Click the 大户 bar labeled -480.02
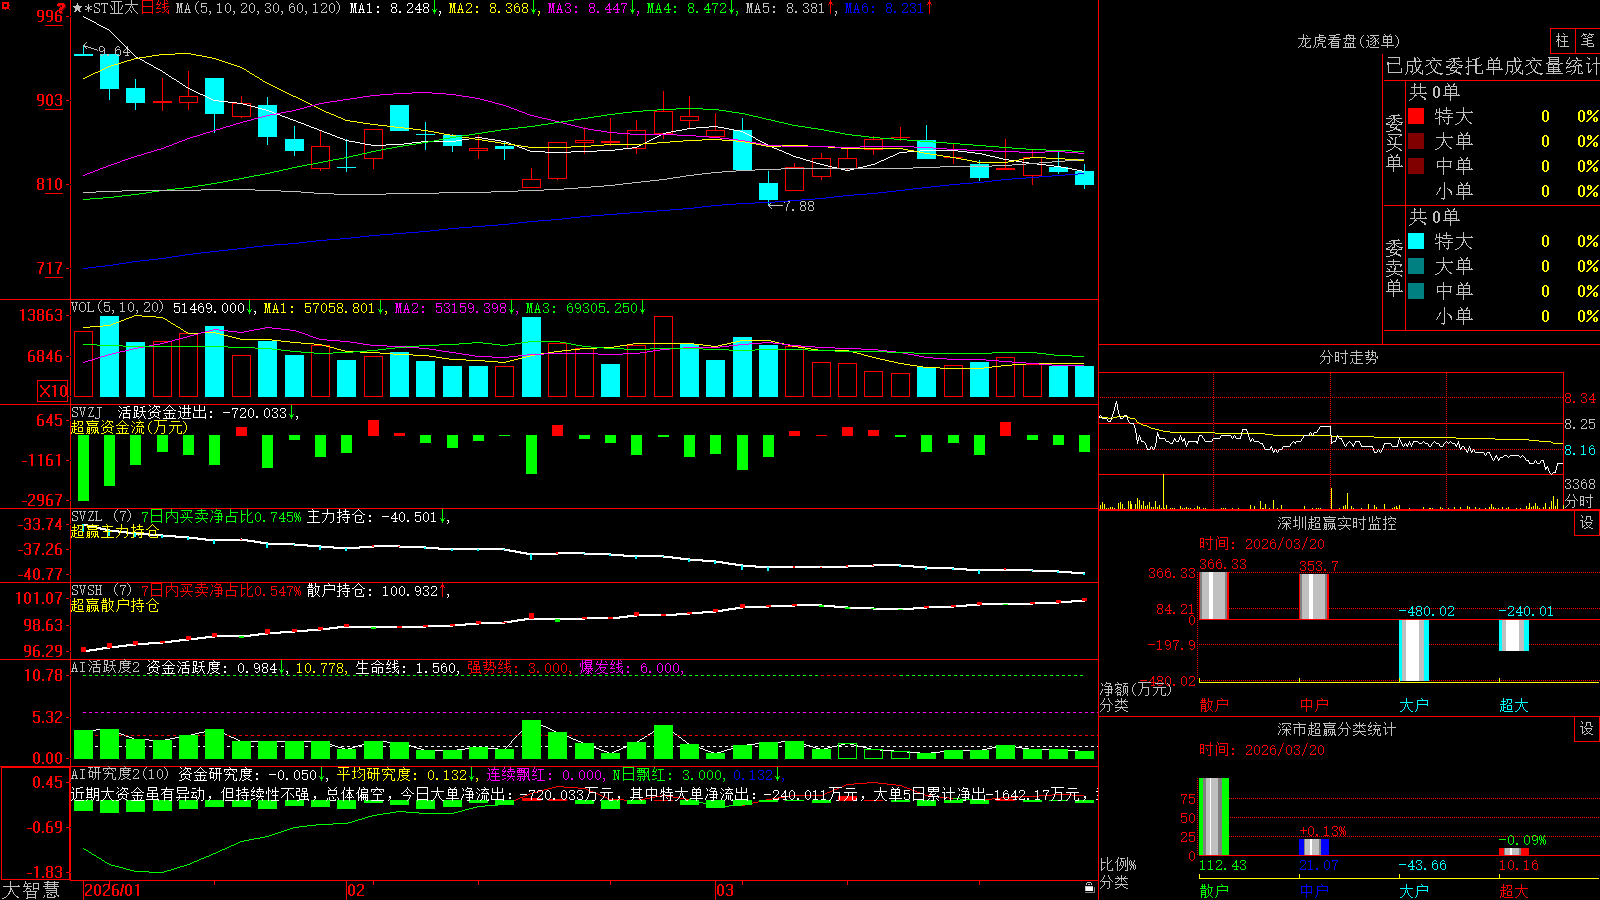Viewport: 1600px width, 900px height. [1414, 650]
